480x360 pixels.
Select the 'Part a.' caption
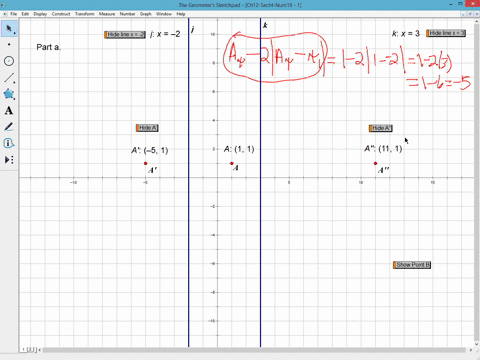49,47
